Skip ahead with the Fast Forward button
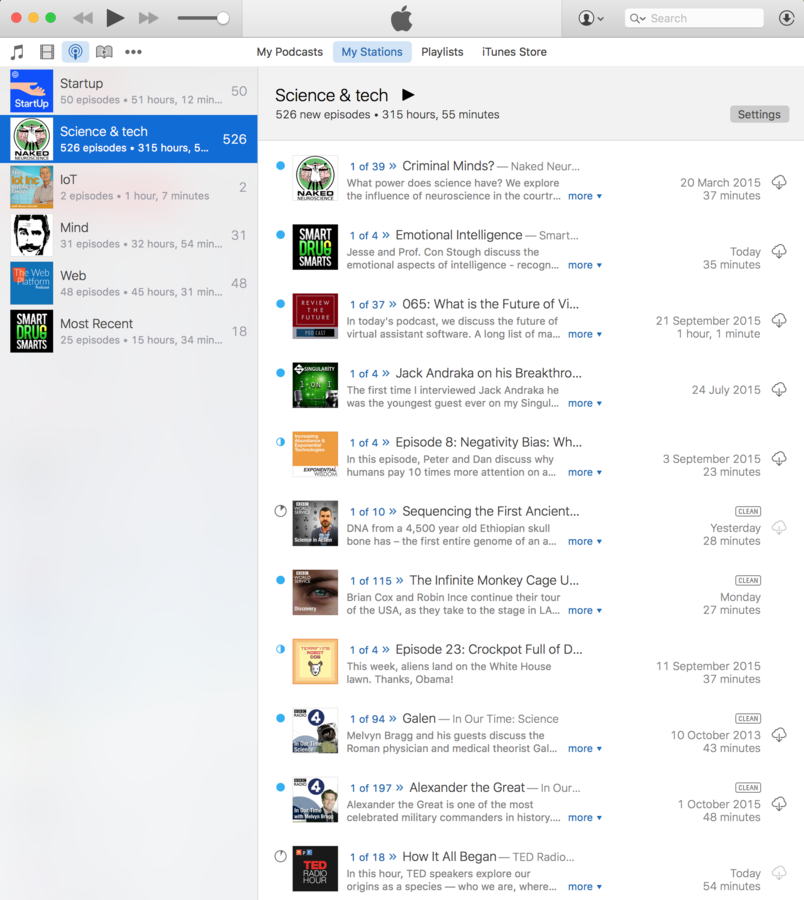The height and width of the screenshot is (900, 804). tap(149, 18)
